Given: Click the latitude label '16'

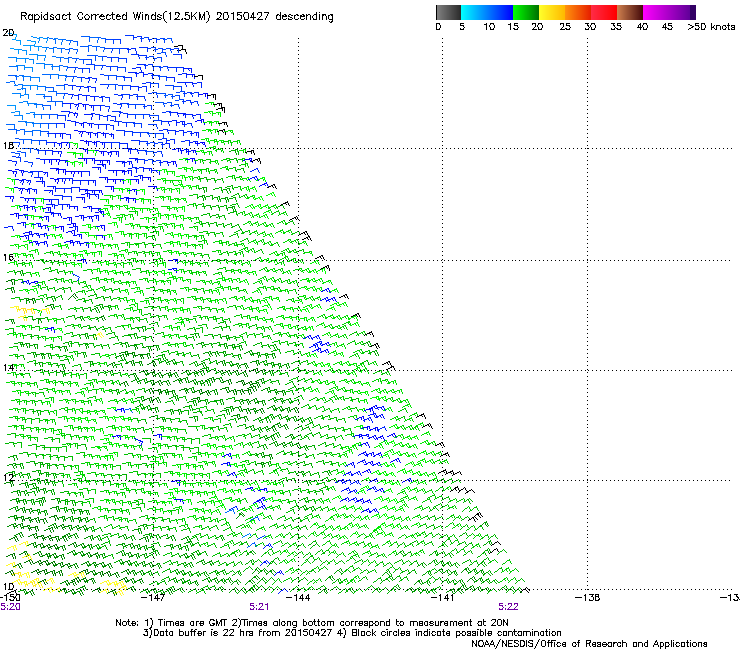Looking at the screenshot, I should [8, 257].
